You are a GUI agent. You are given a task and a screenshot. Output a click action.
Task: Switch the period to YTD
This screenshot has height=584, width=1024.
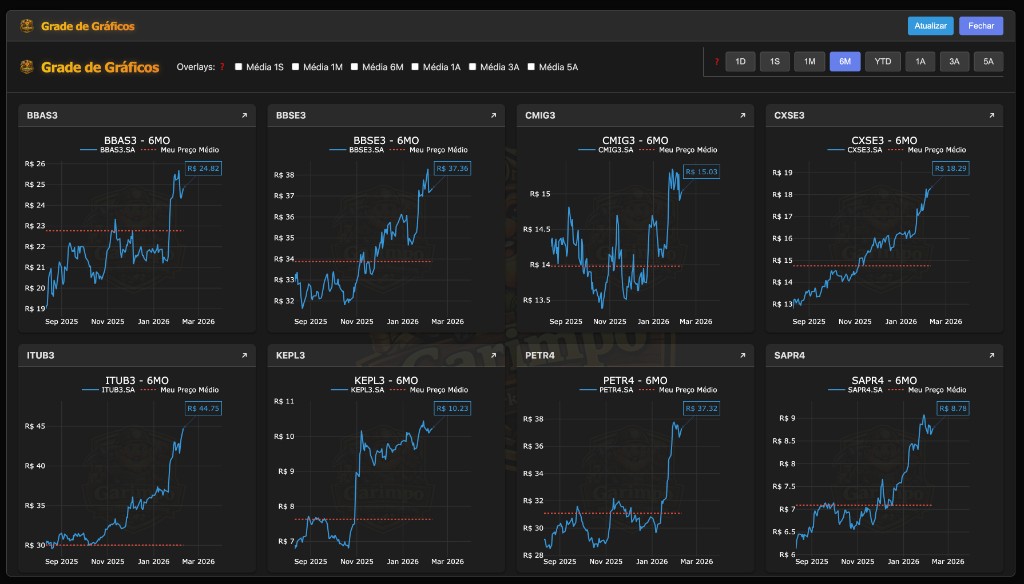coord(882,61)
